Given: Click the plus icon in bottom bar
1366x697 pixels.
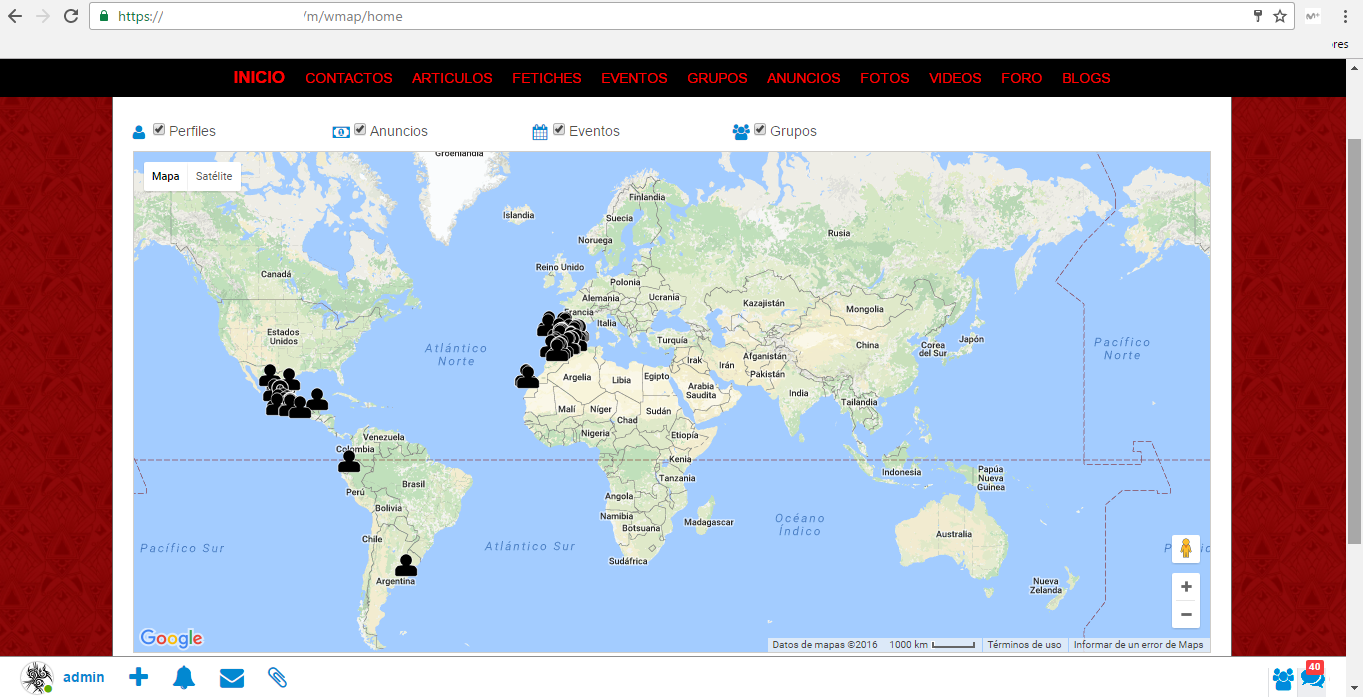Looking at the screenshot, I should [139, 677].
